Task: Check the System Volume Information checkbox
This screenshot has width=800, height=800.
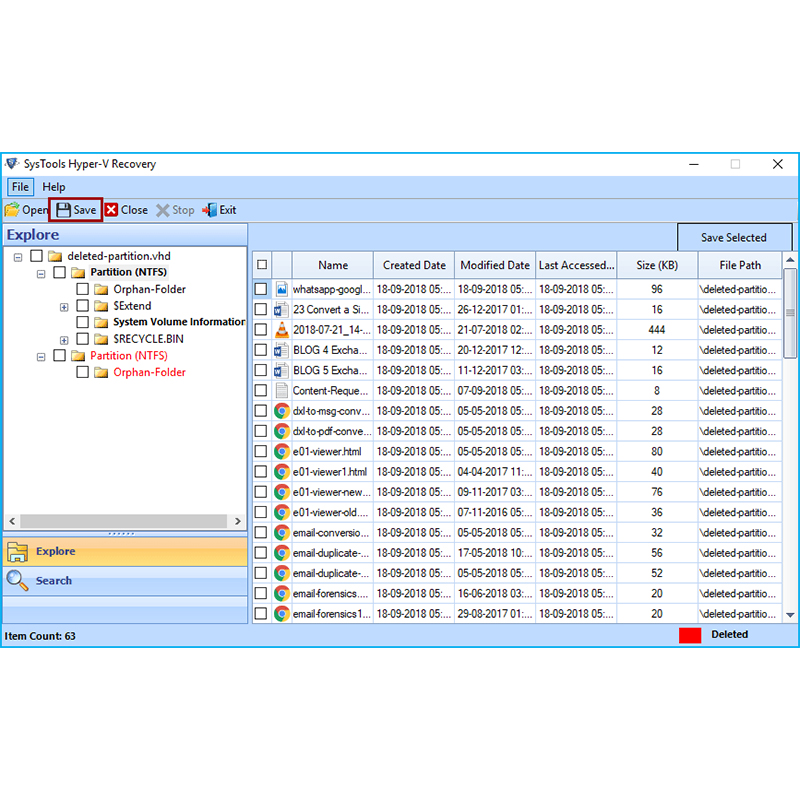Action: [83, 322]
